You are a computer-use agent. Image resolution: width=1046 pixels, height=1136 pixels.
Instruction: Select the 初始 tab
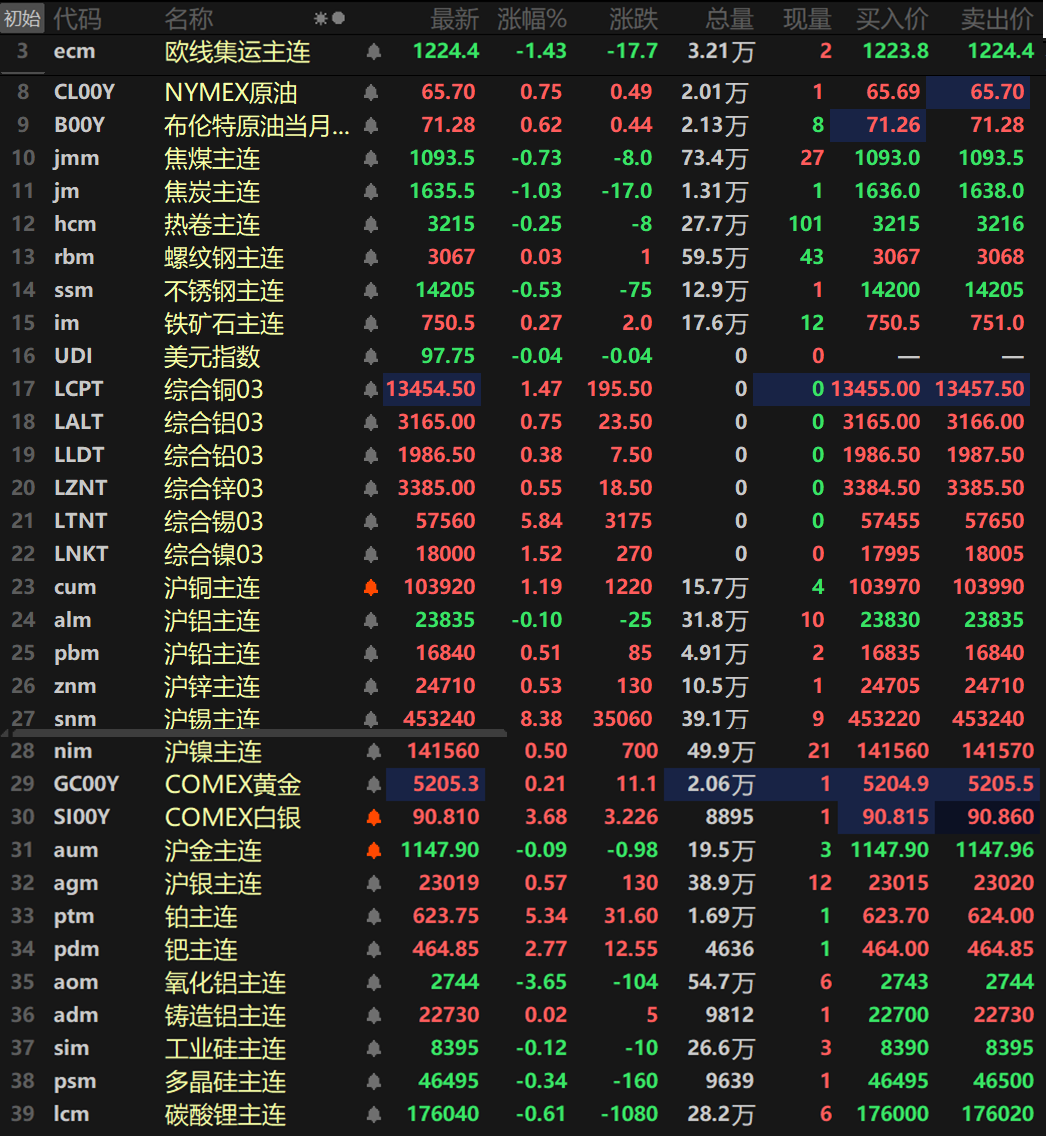click(x=22, y=18)
